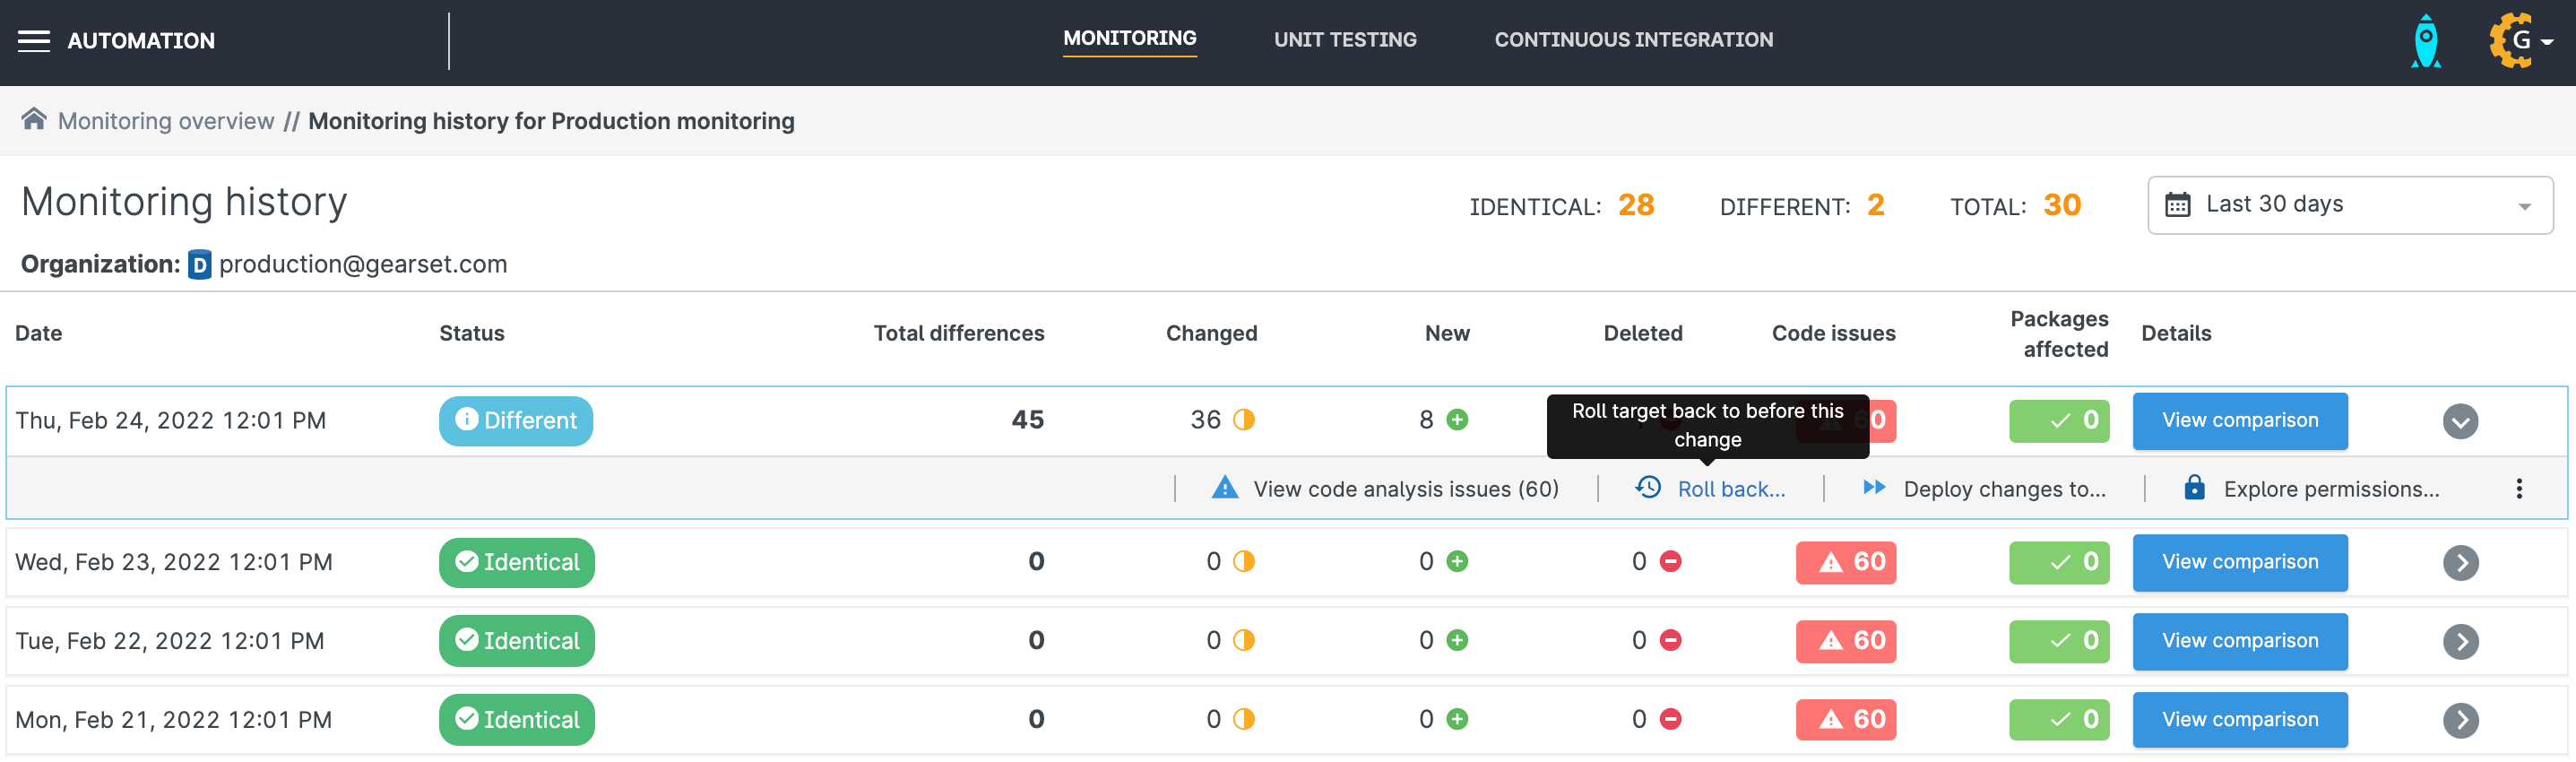Click the Monitoring overview breadcrumb link

tap(166, 121)
